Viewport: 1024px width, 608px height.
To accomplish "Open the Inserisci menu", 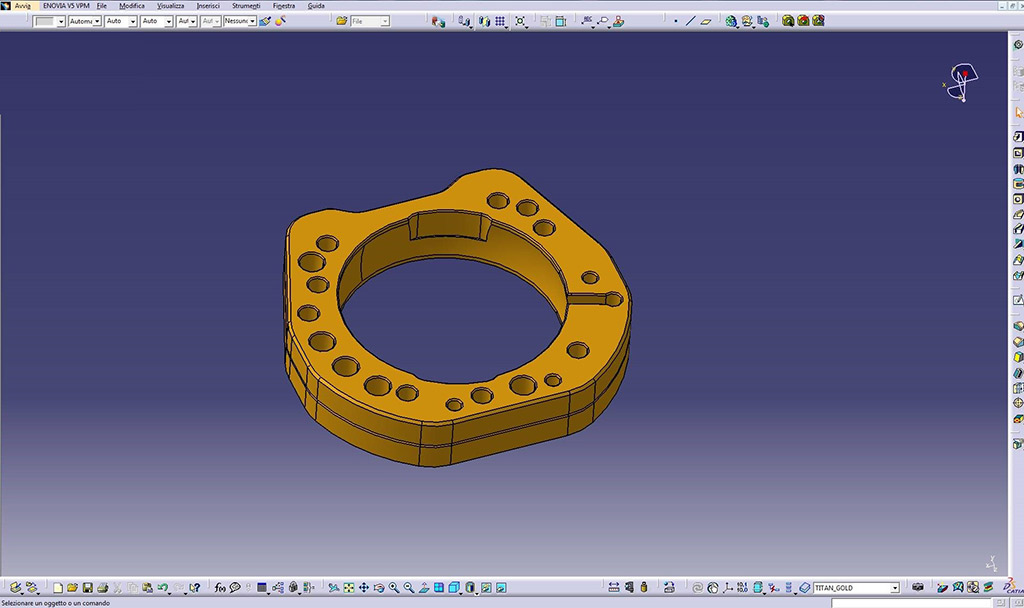I will (208, 5).
